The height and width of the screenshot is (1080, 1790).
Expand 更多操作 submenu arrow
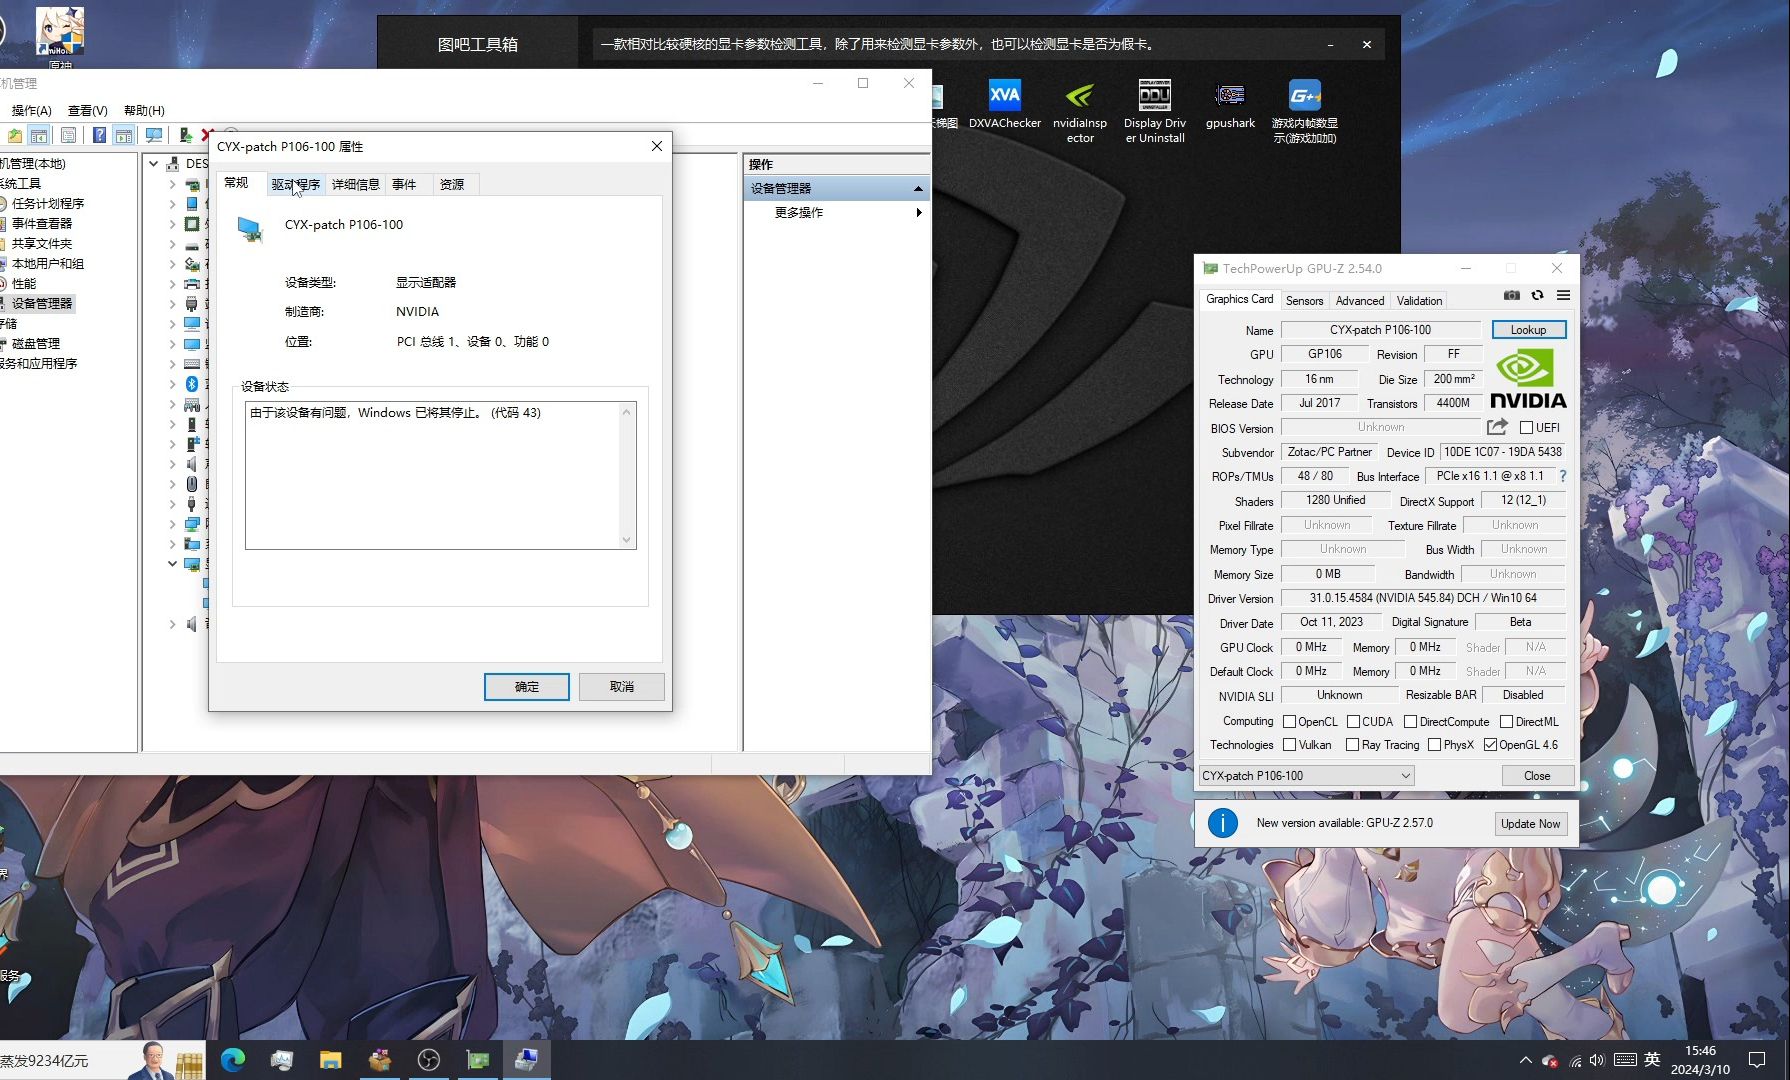[918, 212]
